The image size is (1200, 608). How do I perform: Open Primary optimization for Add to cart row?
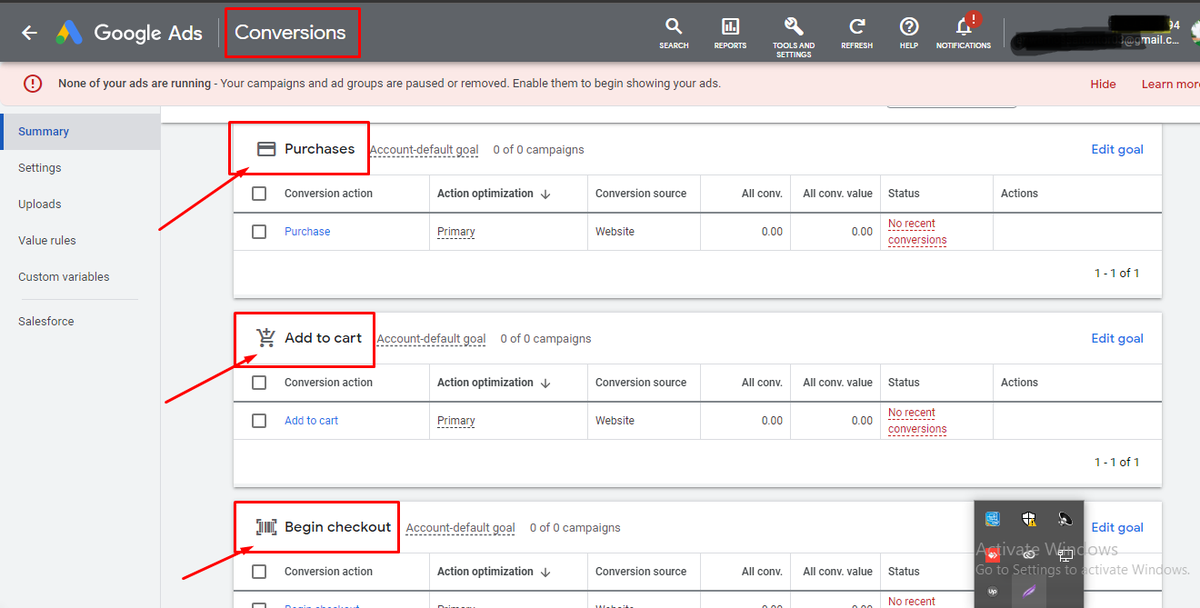click(456, 420)
